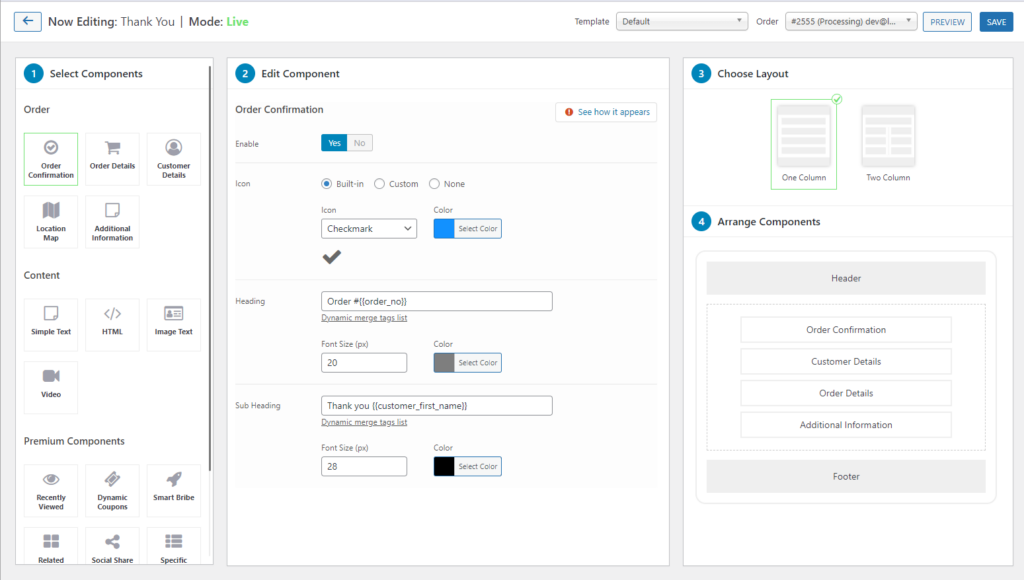Open Dynamic merge tags list under Sub Heading
The height and width of the screenshot is (580, 1024).
(x=364, y=422)
